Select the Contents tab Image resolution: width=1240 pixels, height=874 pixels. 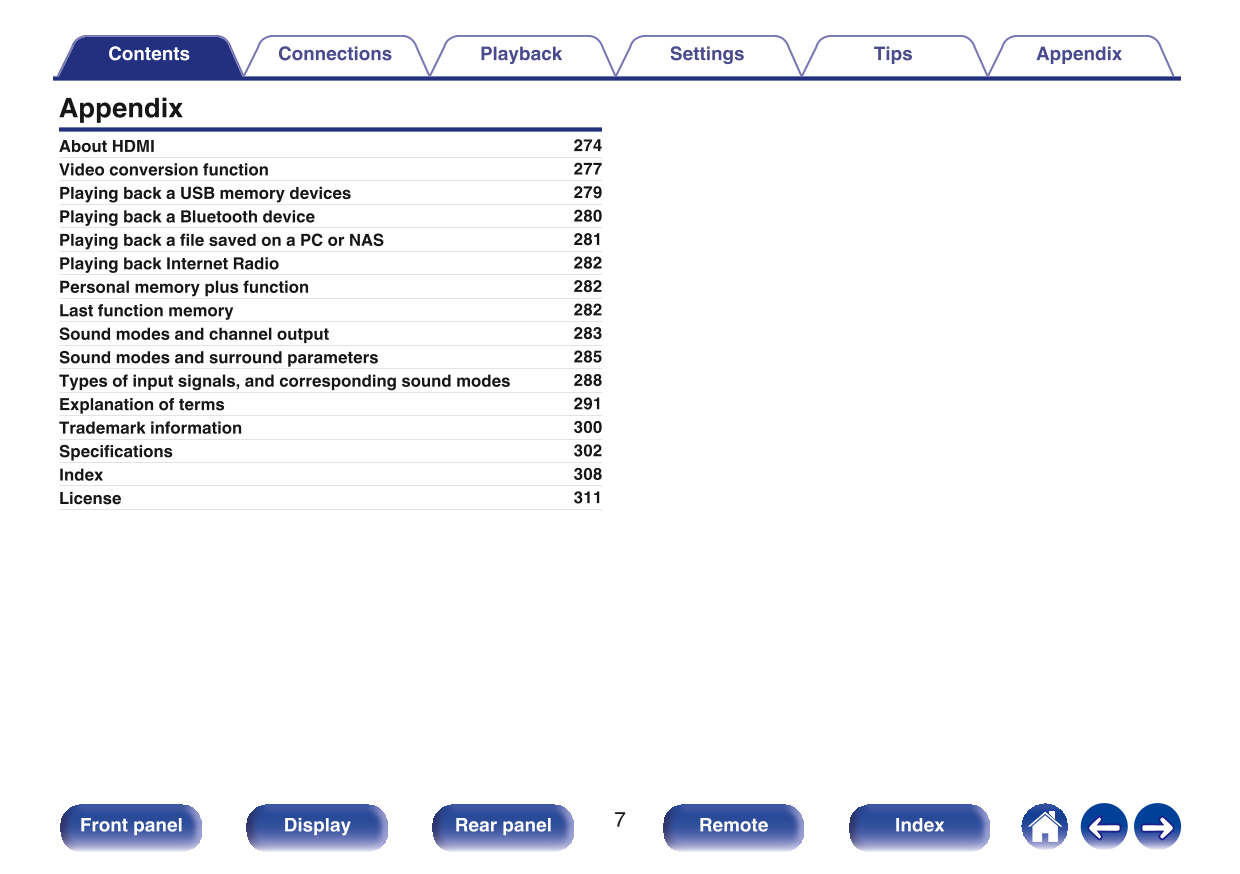click(149, 55)
